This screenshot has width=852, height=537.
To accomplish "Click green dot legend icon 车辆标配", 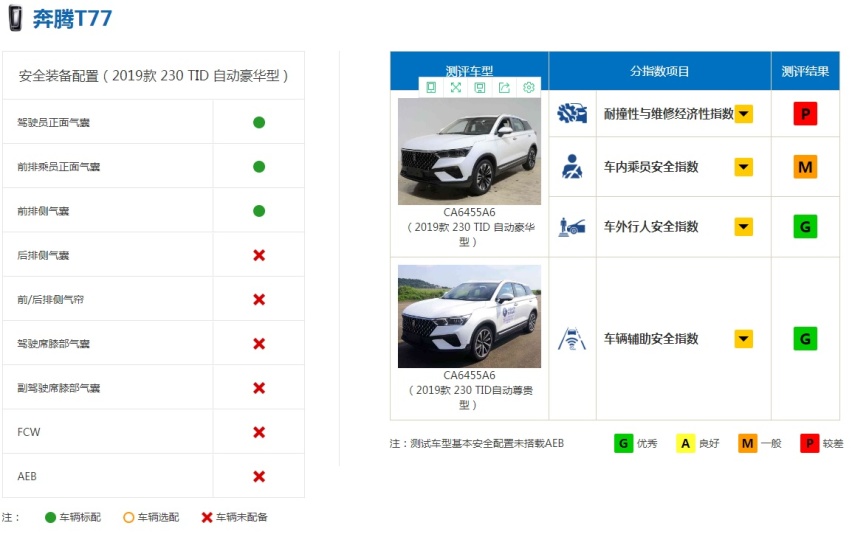I will (x=51, y=517).
